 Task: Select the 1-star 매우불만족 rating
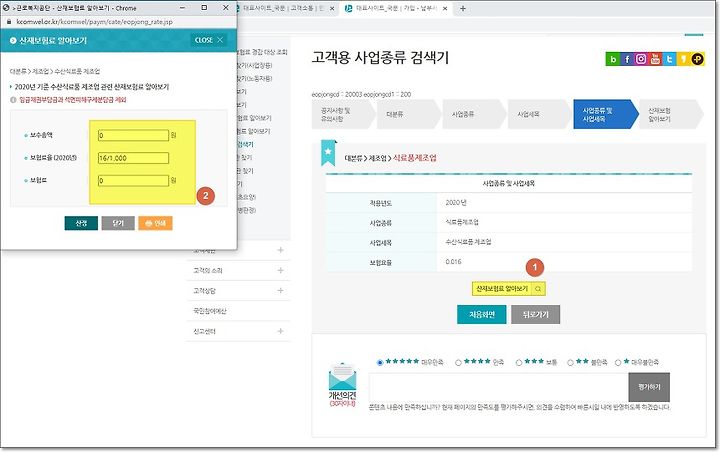(618, 362)
